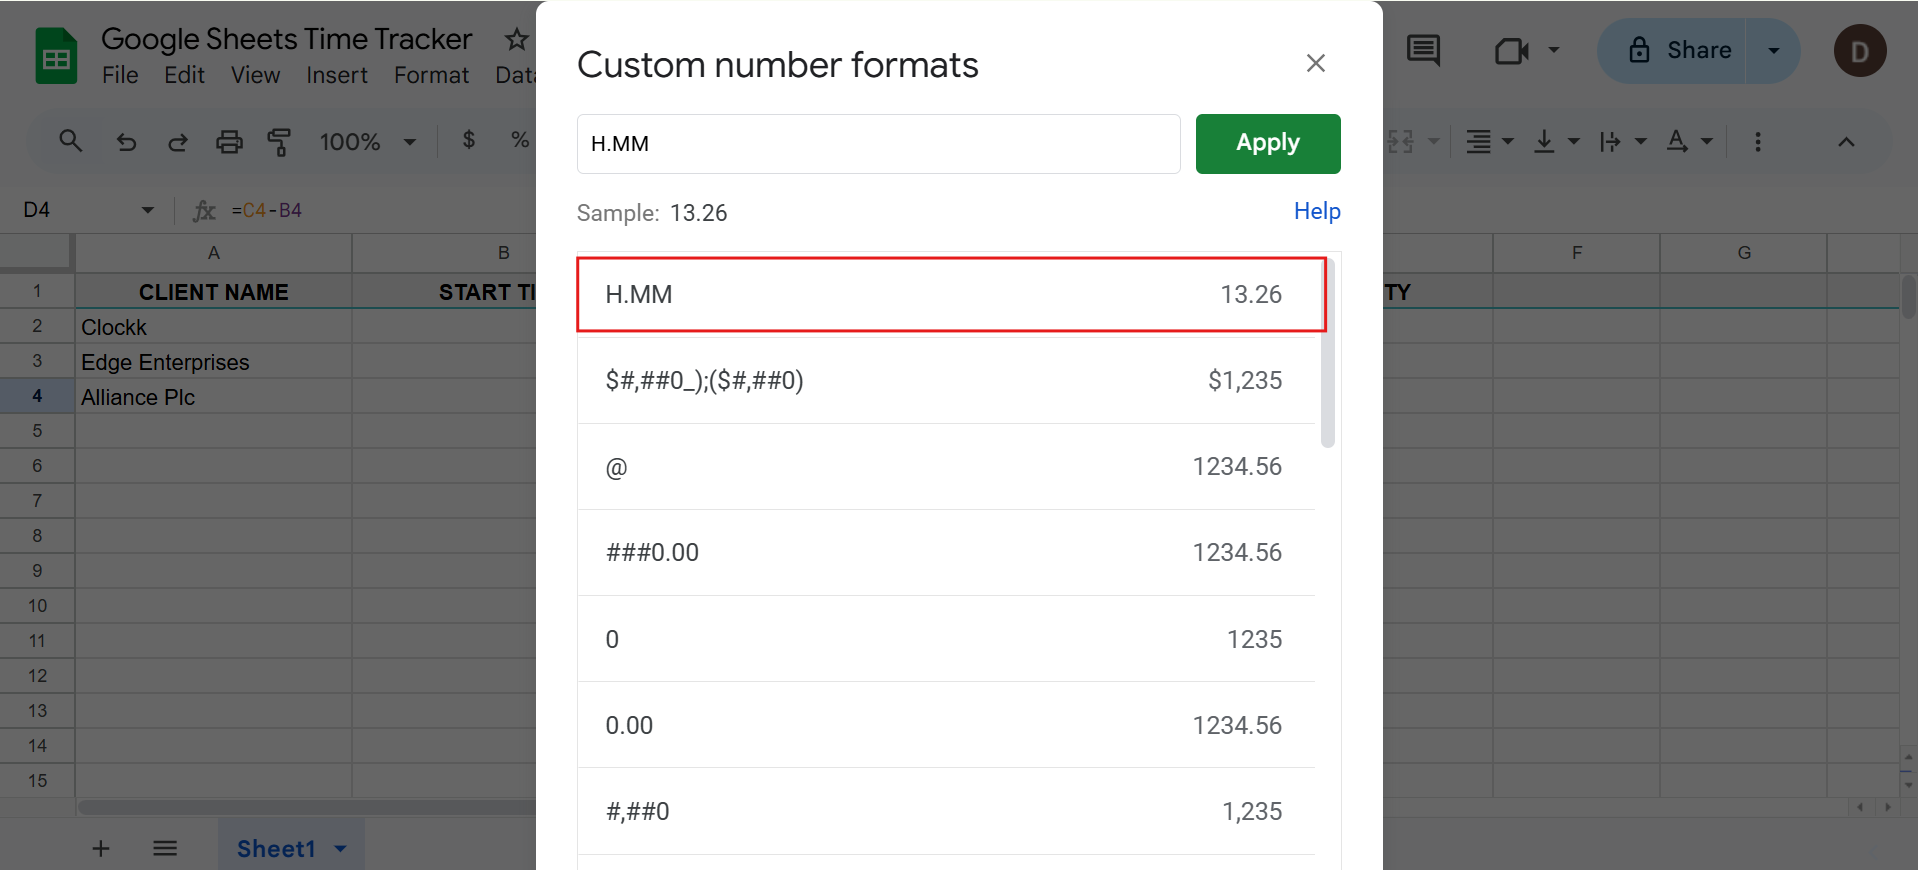Open the search menus magnifier
Screen dimensions: 1918x870
tap(70, 141)
